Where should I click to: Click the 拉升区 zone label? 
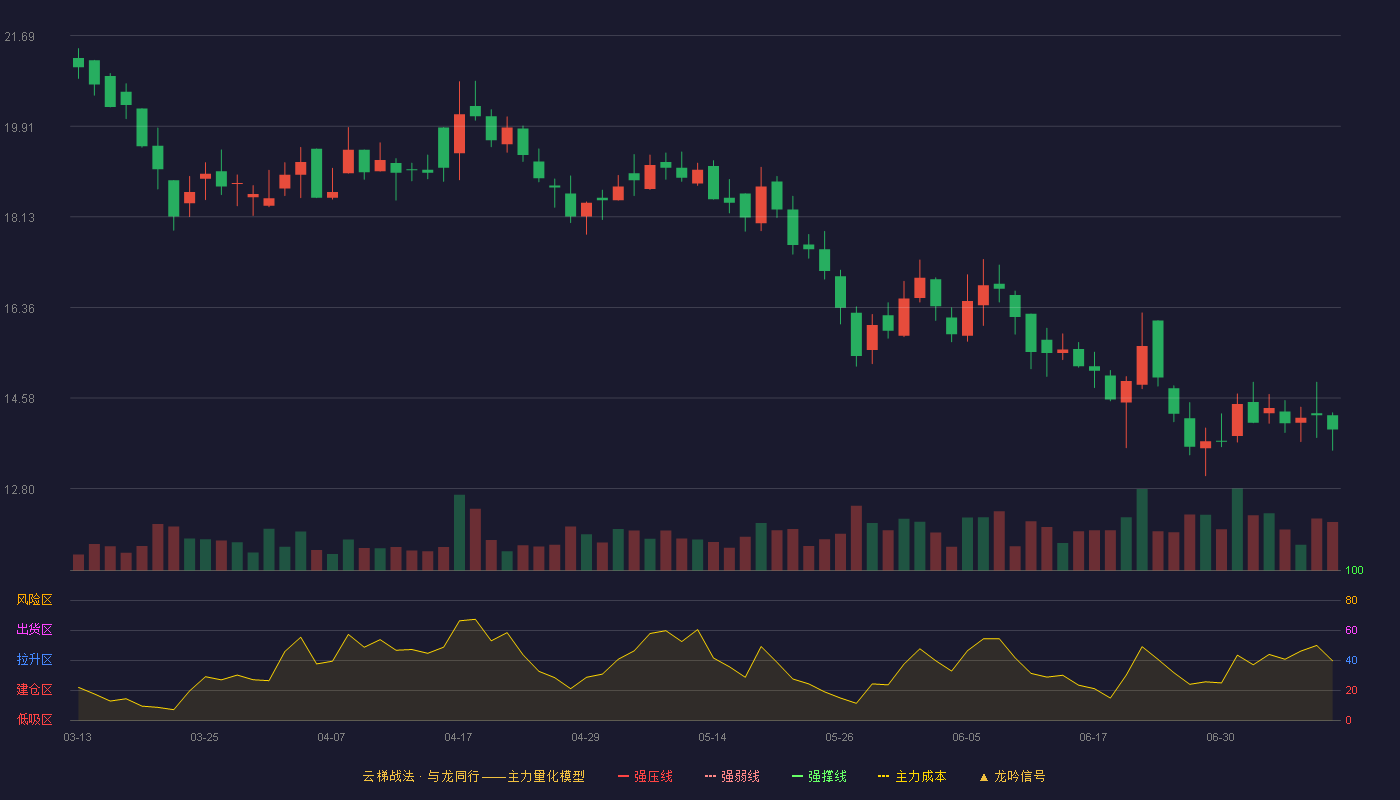coord(34,660)
